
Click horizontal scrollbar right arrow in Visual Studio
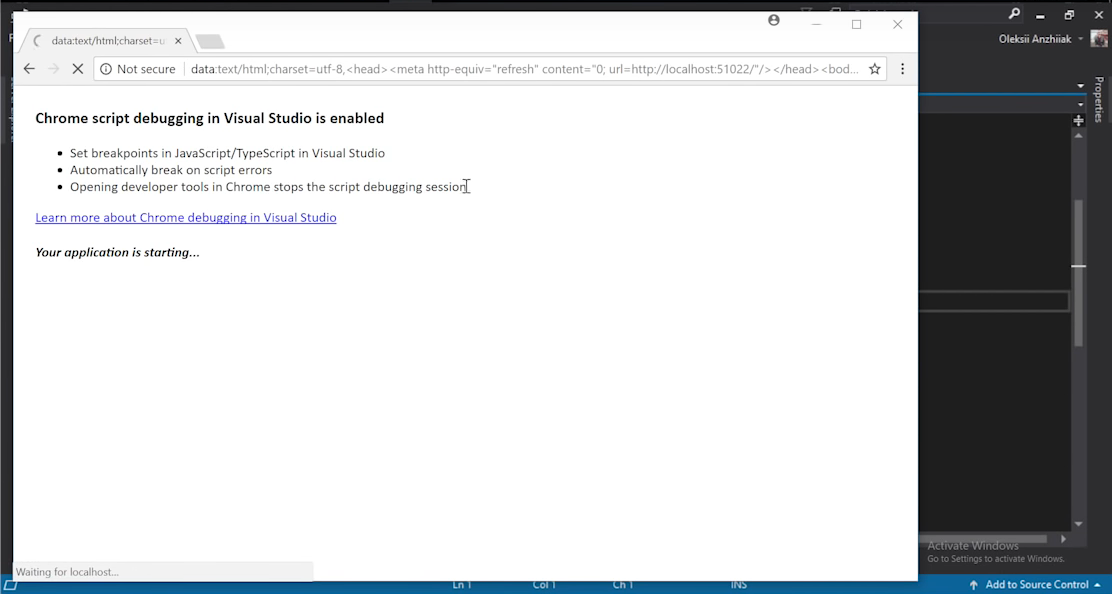[x=1063, y=539]
